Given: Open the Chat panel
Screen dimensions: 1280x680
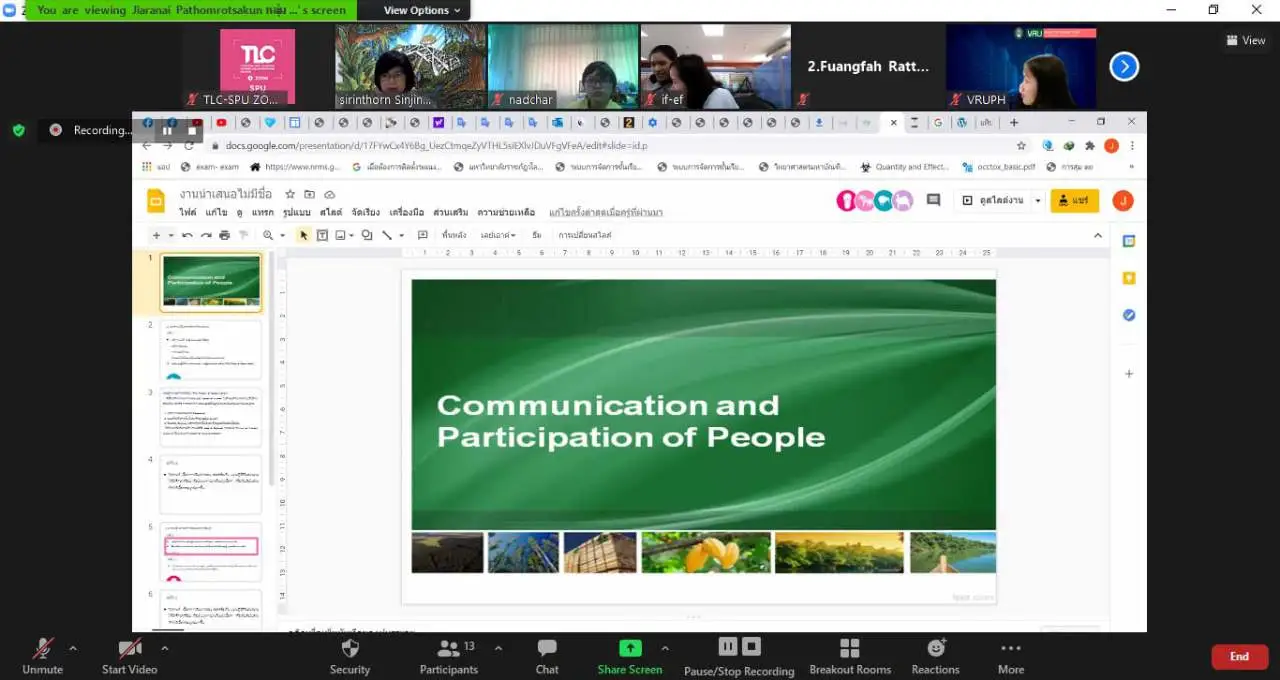Looking at the screenshot, I should click(547, 655).
